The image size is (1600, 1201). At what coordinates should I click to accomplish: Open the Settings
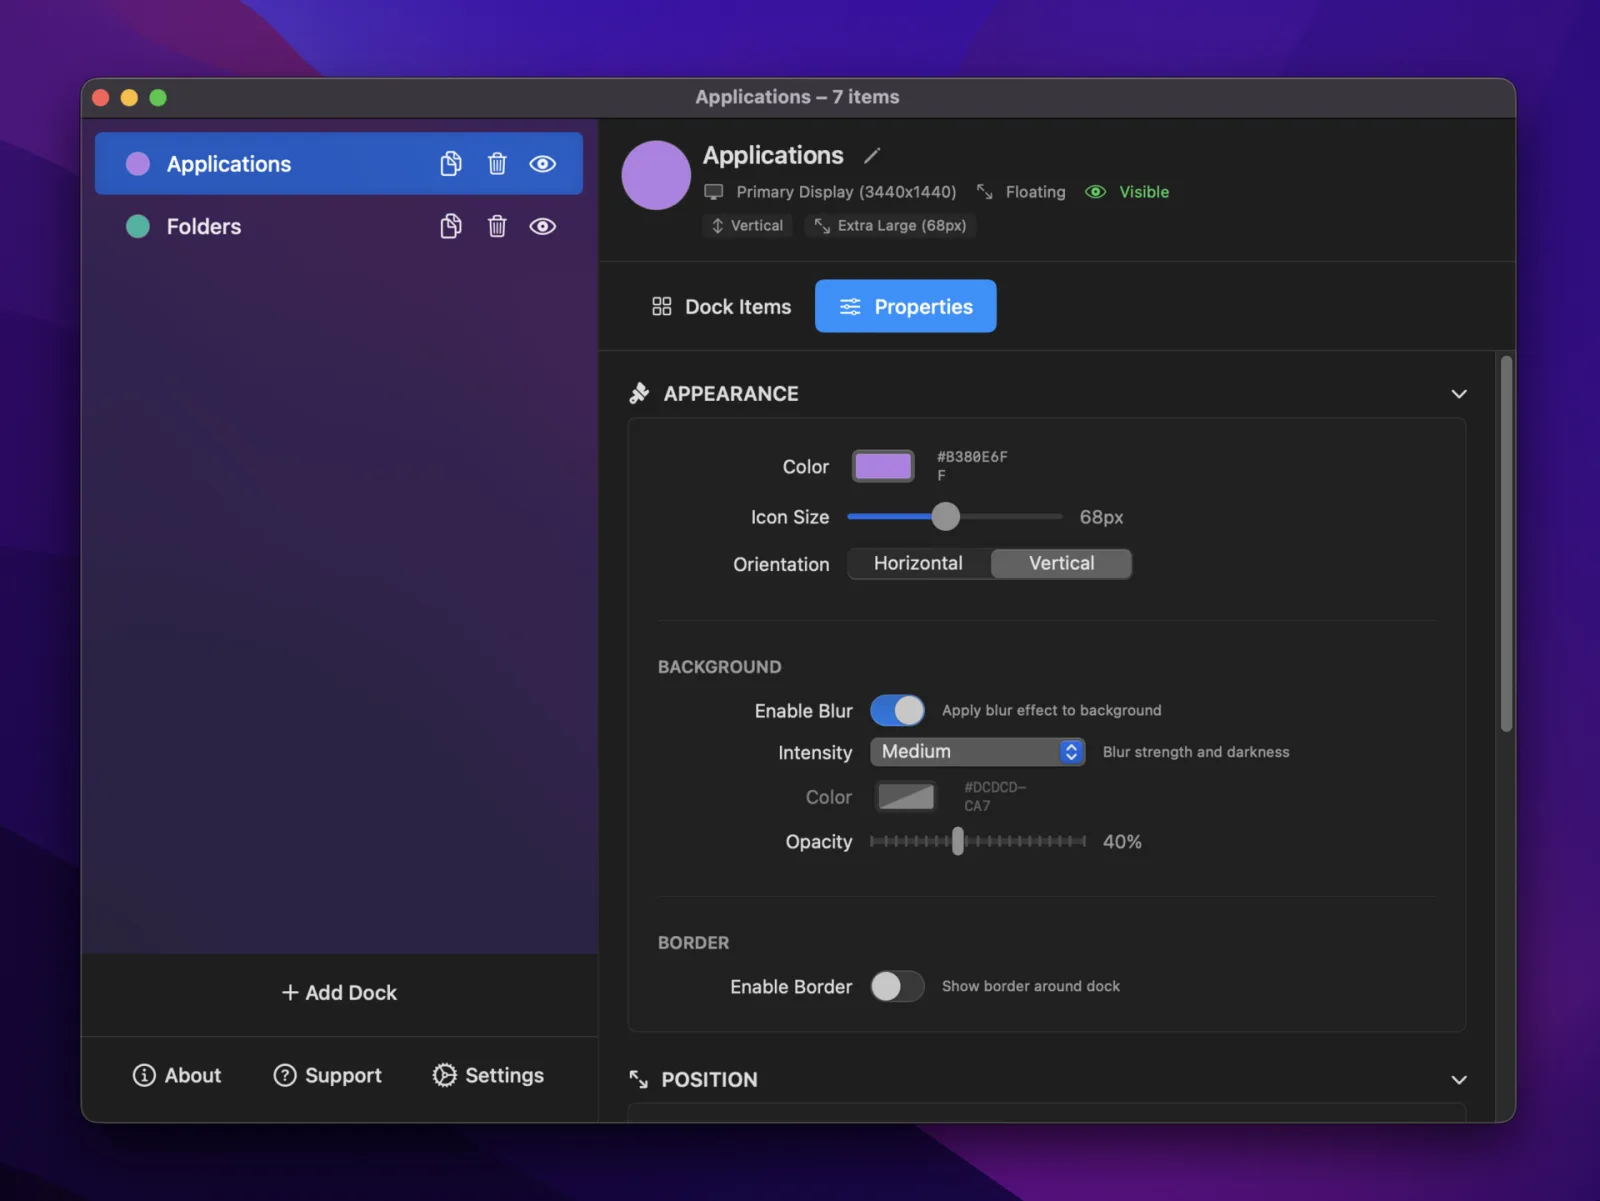tap(488, 1076)
